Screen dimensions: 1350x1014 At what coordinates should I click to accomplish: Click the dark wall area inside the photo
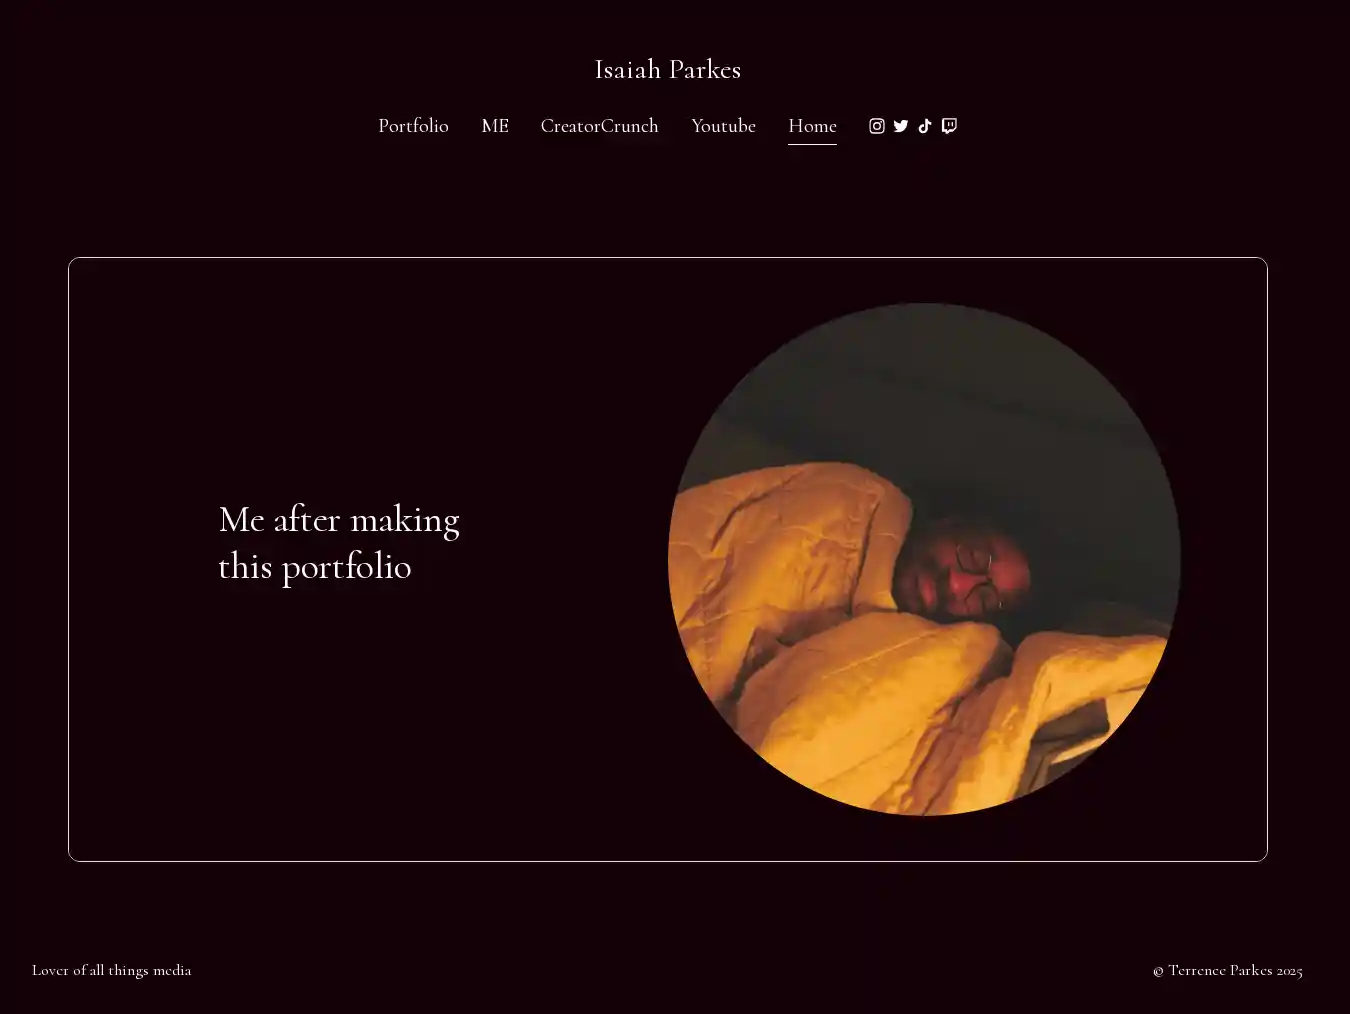click(x=930, y=390)
